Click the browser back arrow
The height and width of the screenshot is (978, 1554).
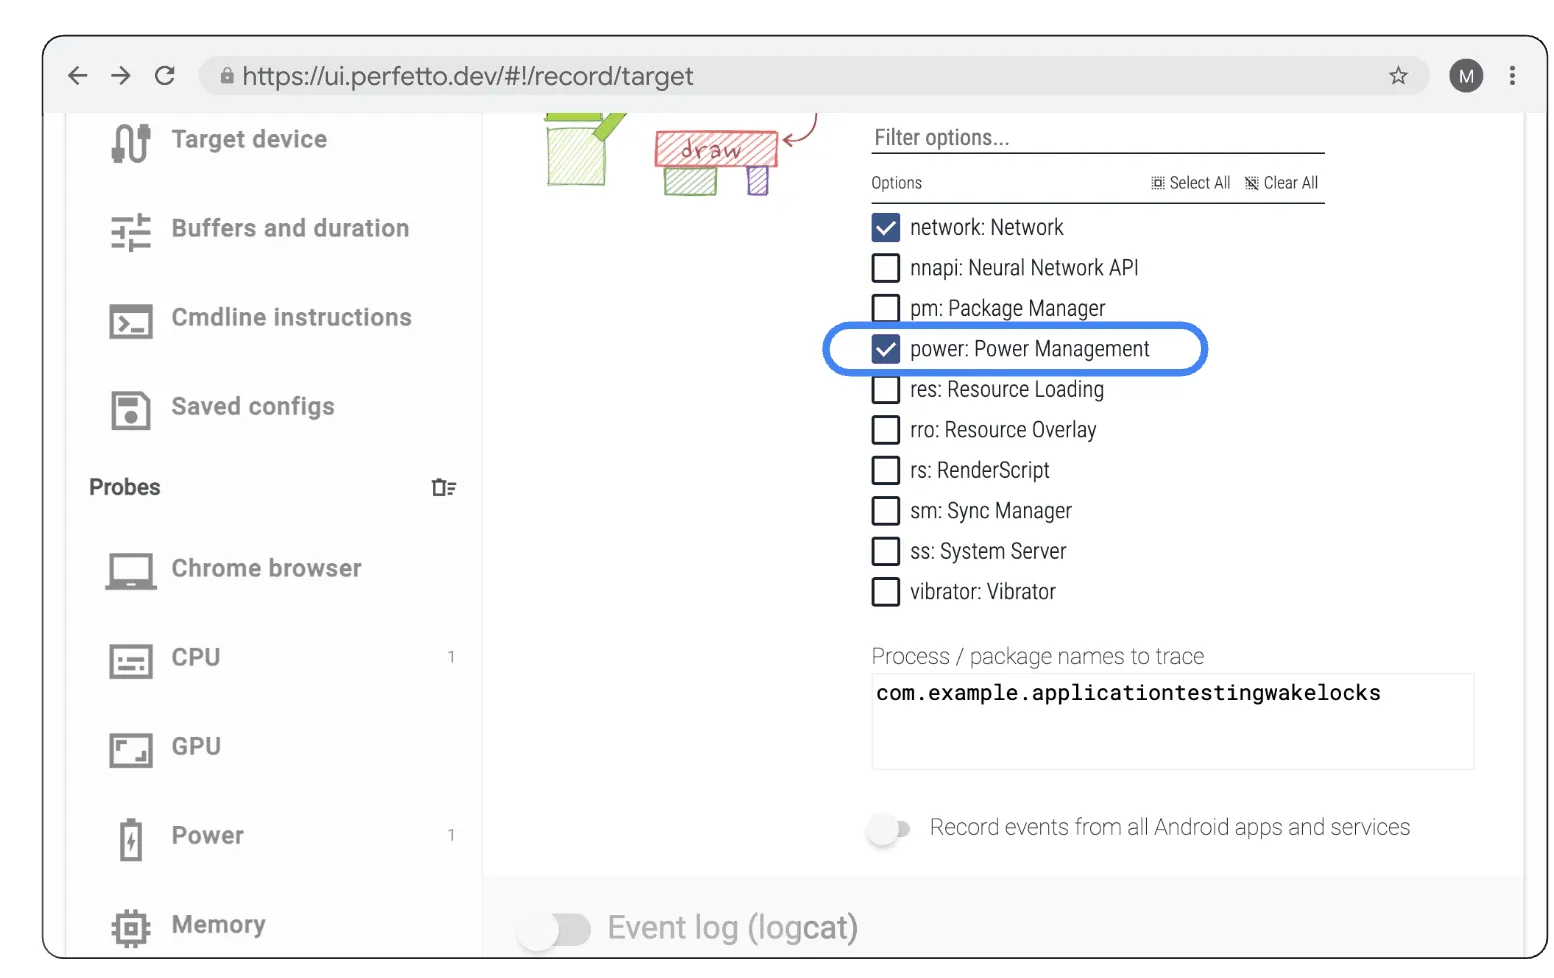coord(78,76)
